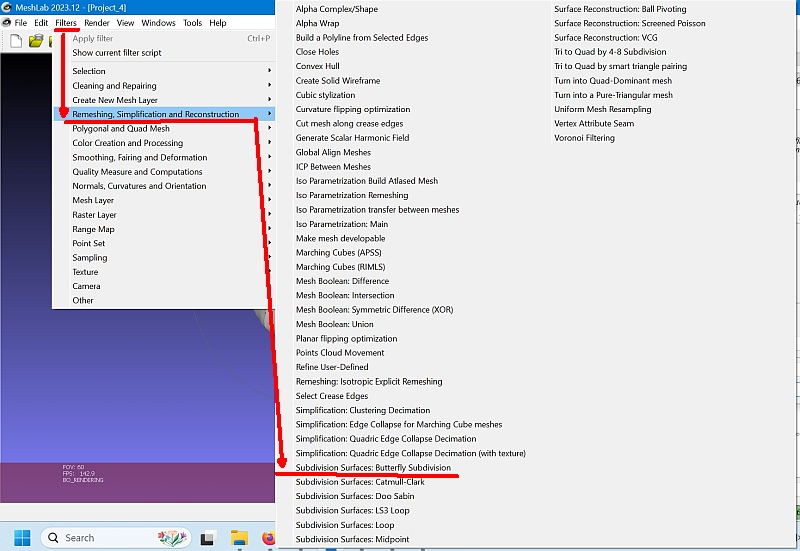
Task: Select Mesh Boolean: Union
Action: pyautogui.click(x=335, y=324)
